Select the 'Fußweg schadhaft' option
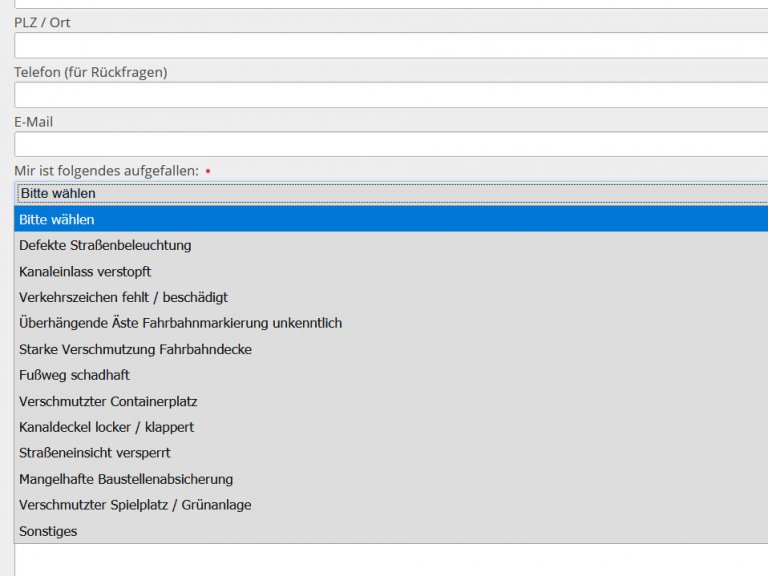This screenshot has width=768, height=576. pos(74,375)
